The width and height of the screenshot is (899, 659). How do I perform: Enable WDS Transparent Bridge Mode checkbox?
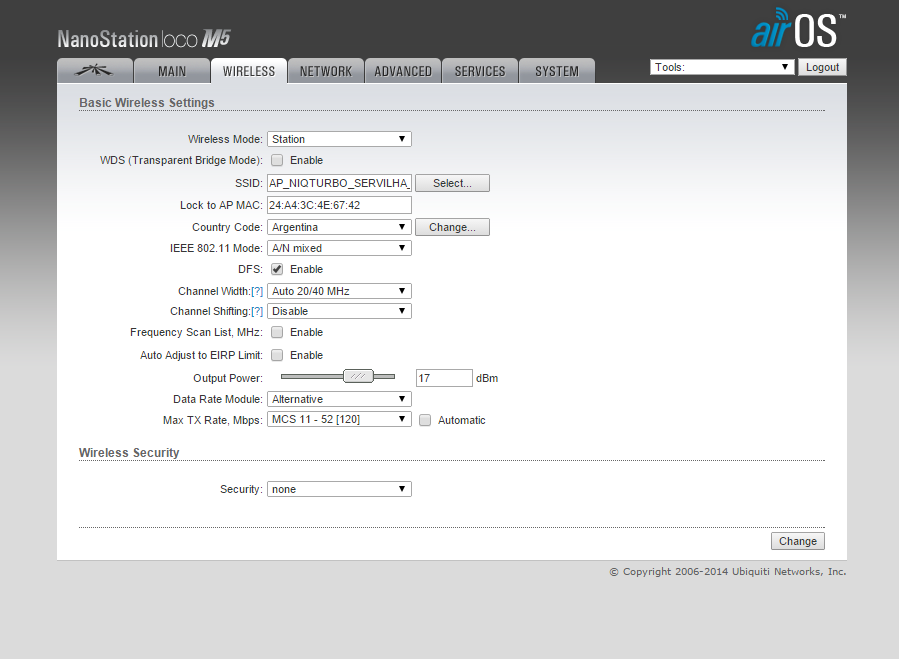coord(277,160)
